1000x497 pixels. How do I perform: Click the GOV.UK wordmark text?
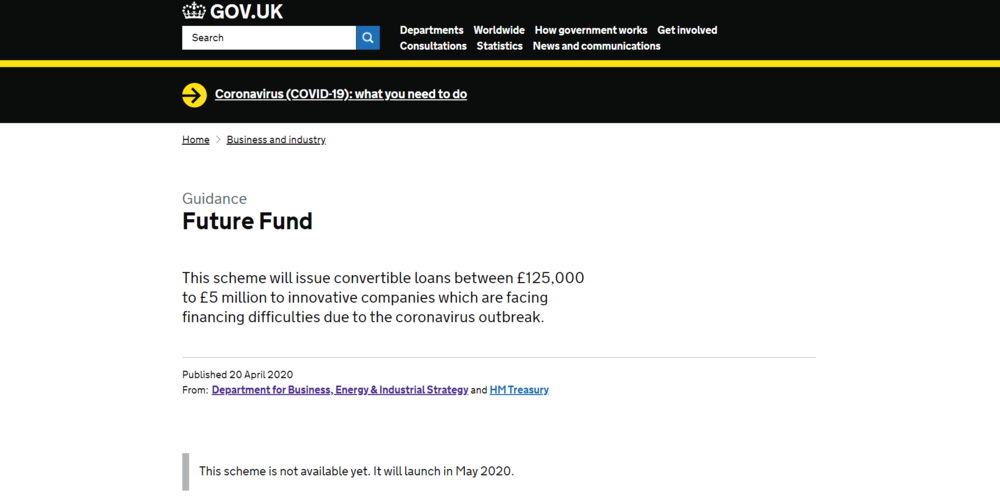(246, 11)
